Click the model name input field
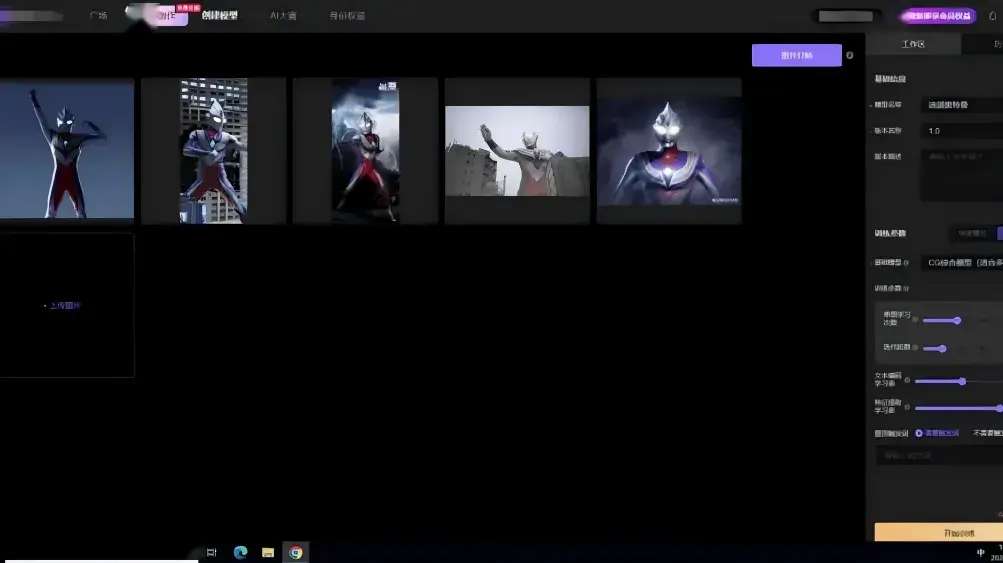1003x563 pixels. click(x=962, y=104)
